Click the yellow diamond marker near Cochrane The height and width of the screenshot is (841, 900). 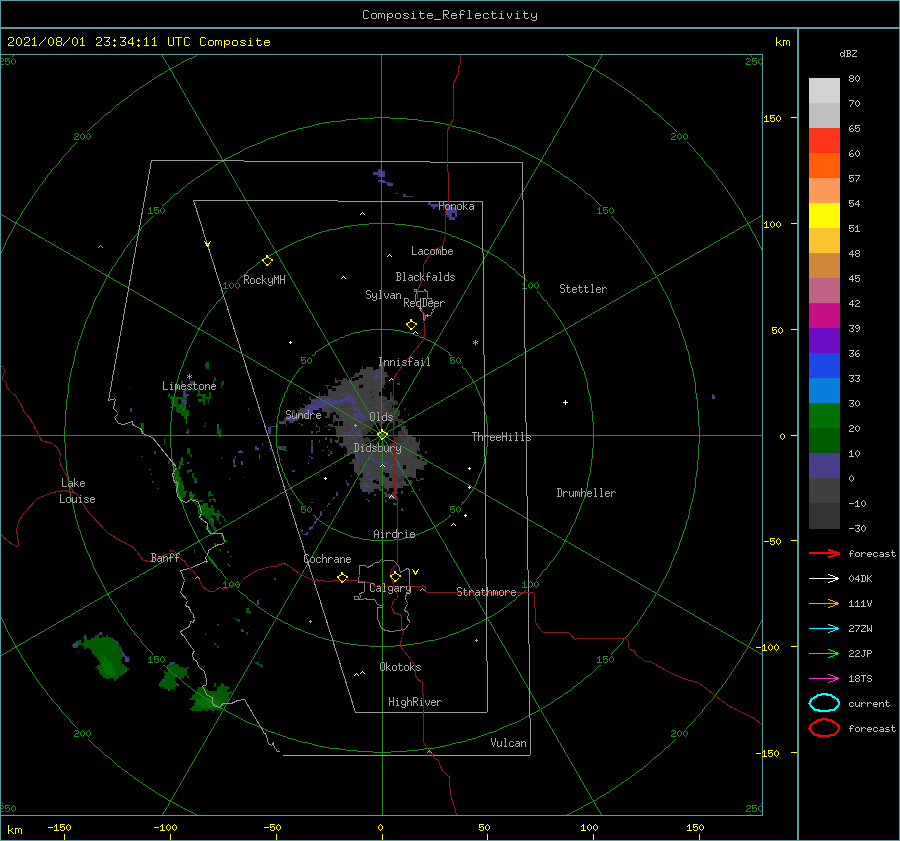pos(342,577)
